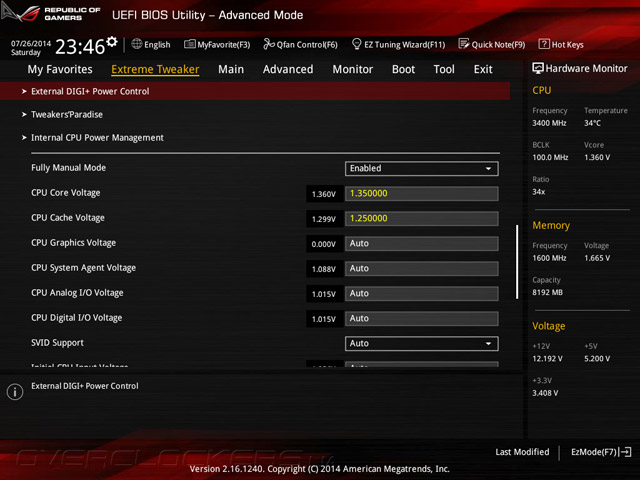Open MyFavorite(F3) folder icon
The height and width of the screenshot is (480, 640).
(x=189, y=44)
